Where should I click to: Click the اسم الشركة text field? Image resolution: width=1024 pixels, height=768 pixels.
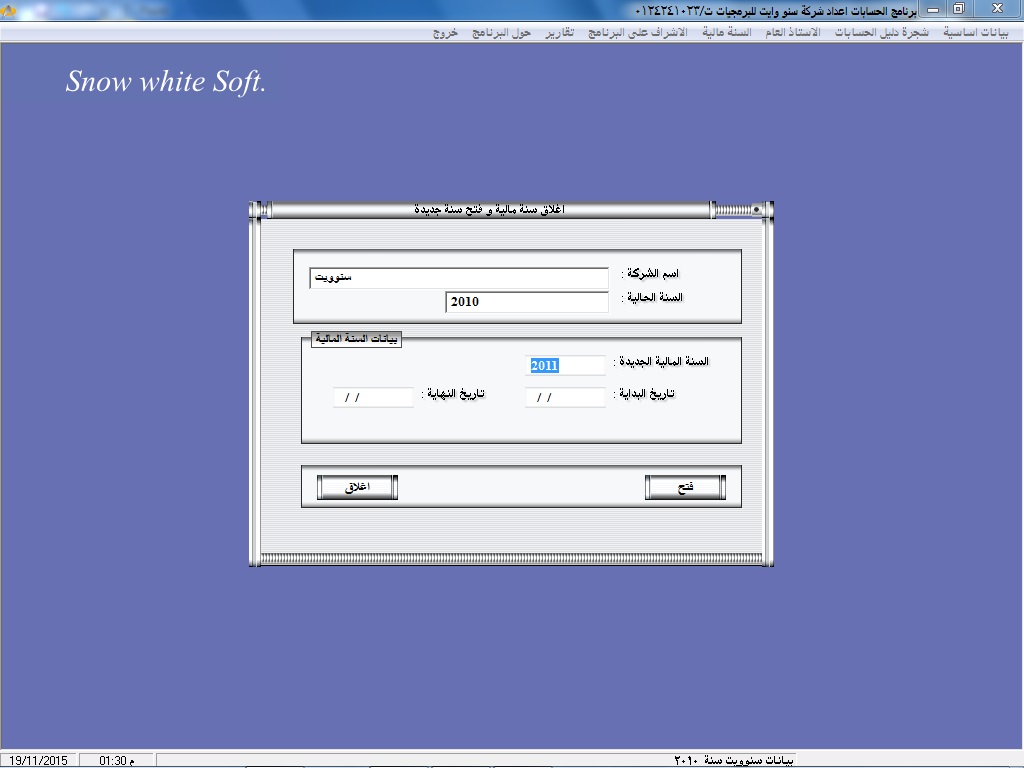459,277
